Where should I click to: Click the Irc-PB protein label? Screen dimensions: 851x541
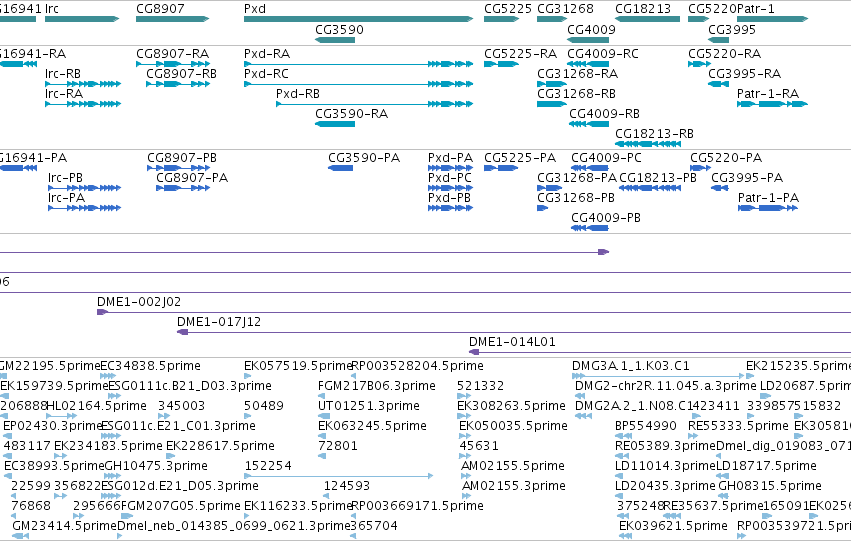coord(65,178)
